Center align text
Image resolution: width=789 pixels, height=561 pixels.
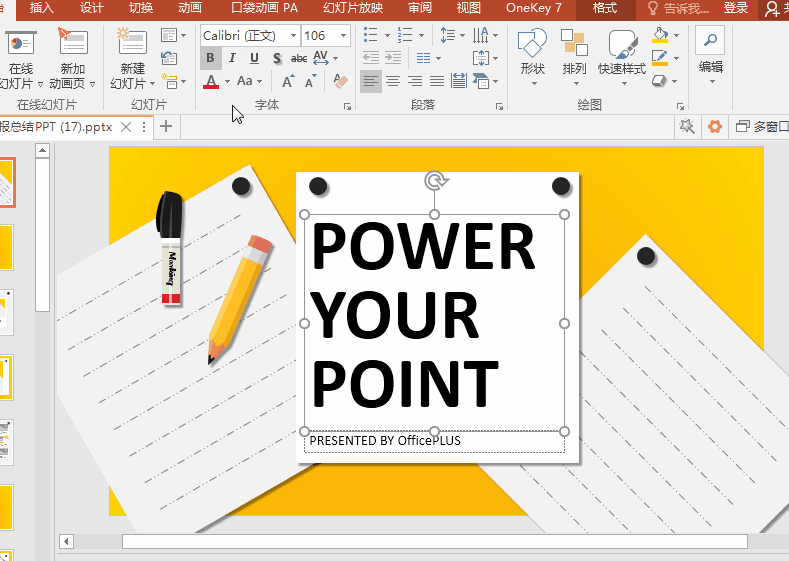tap(393, 81)
